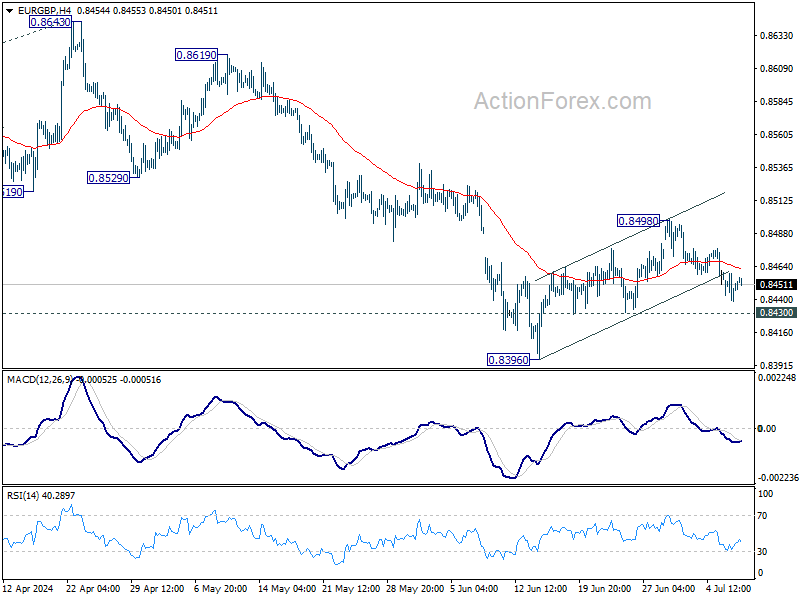Click the RSI 30 level label
Screen dimensions: 800x600
[x=762, y=552]
